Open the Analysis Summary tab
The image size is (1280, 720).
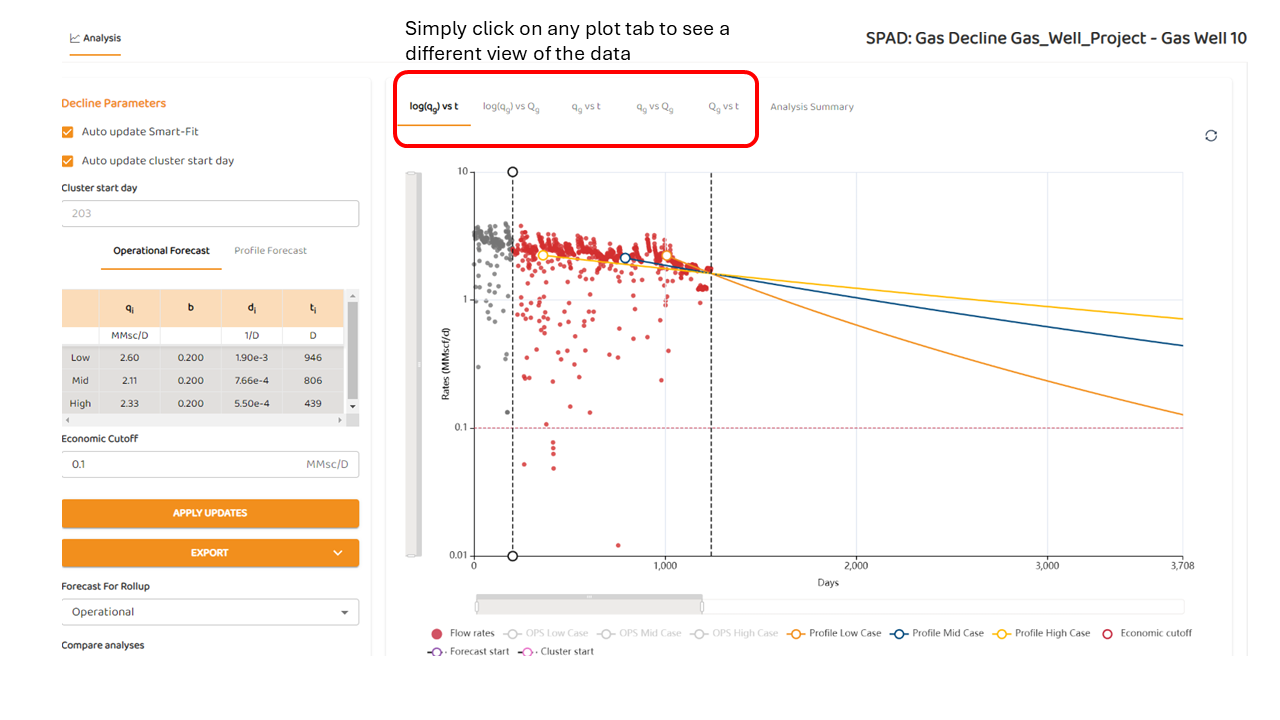(x=811, y=107)
